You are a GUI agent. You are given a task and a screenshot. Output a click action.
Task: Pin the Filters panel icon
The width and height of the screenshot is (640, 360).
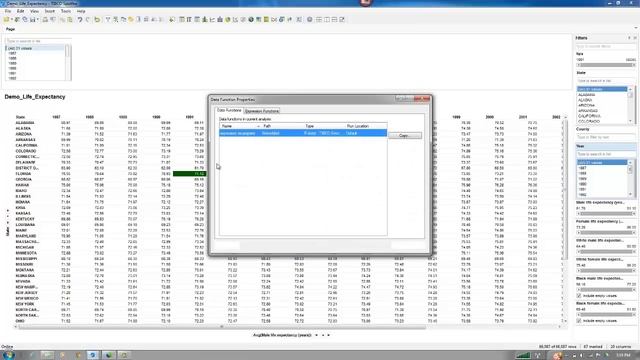click(x=629, y=38)
